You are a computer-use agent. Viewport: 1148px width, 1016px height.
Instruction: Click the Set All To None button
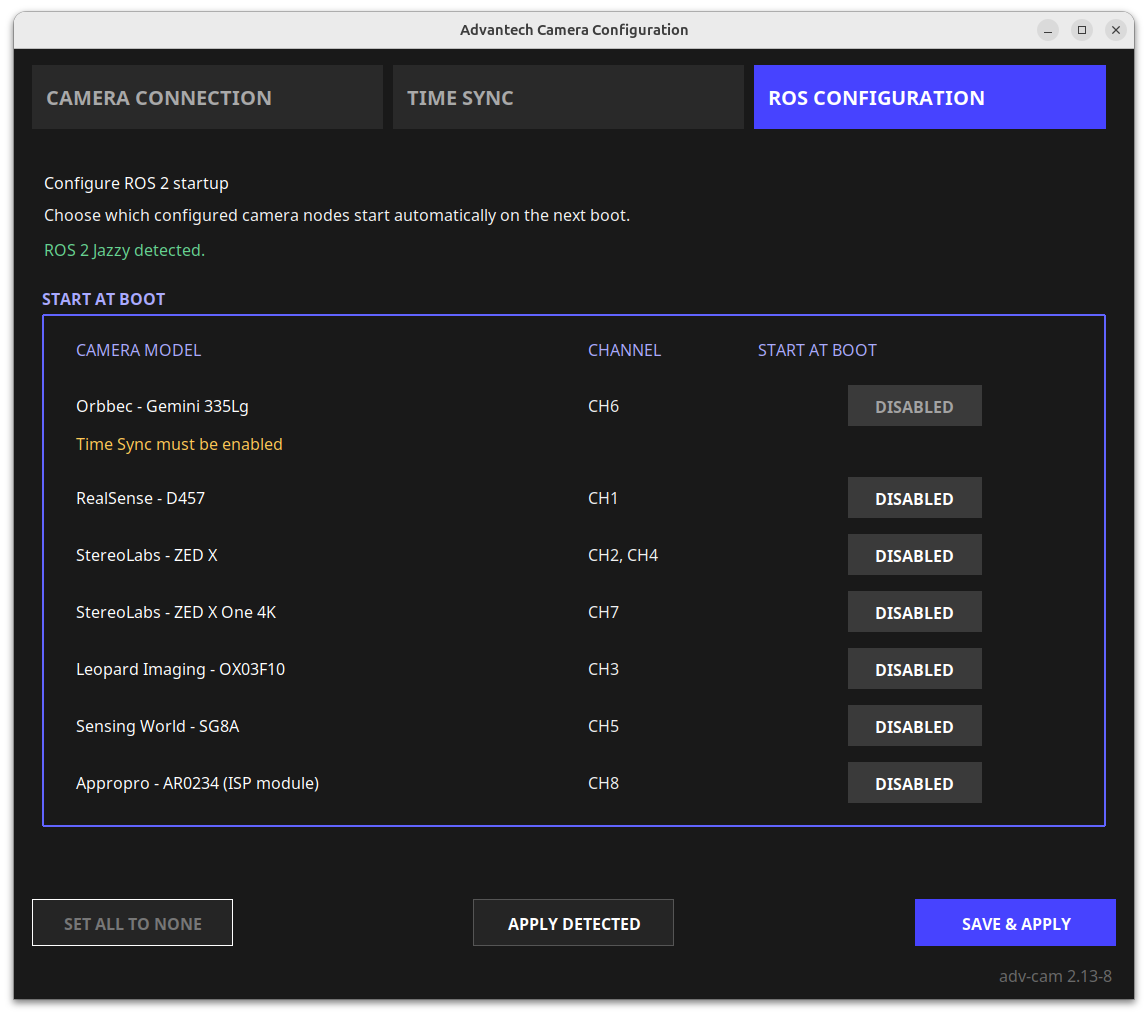pyautogui.click(x=133, y=923)
